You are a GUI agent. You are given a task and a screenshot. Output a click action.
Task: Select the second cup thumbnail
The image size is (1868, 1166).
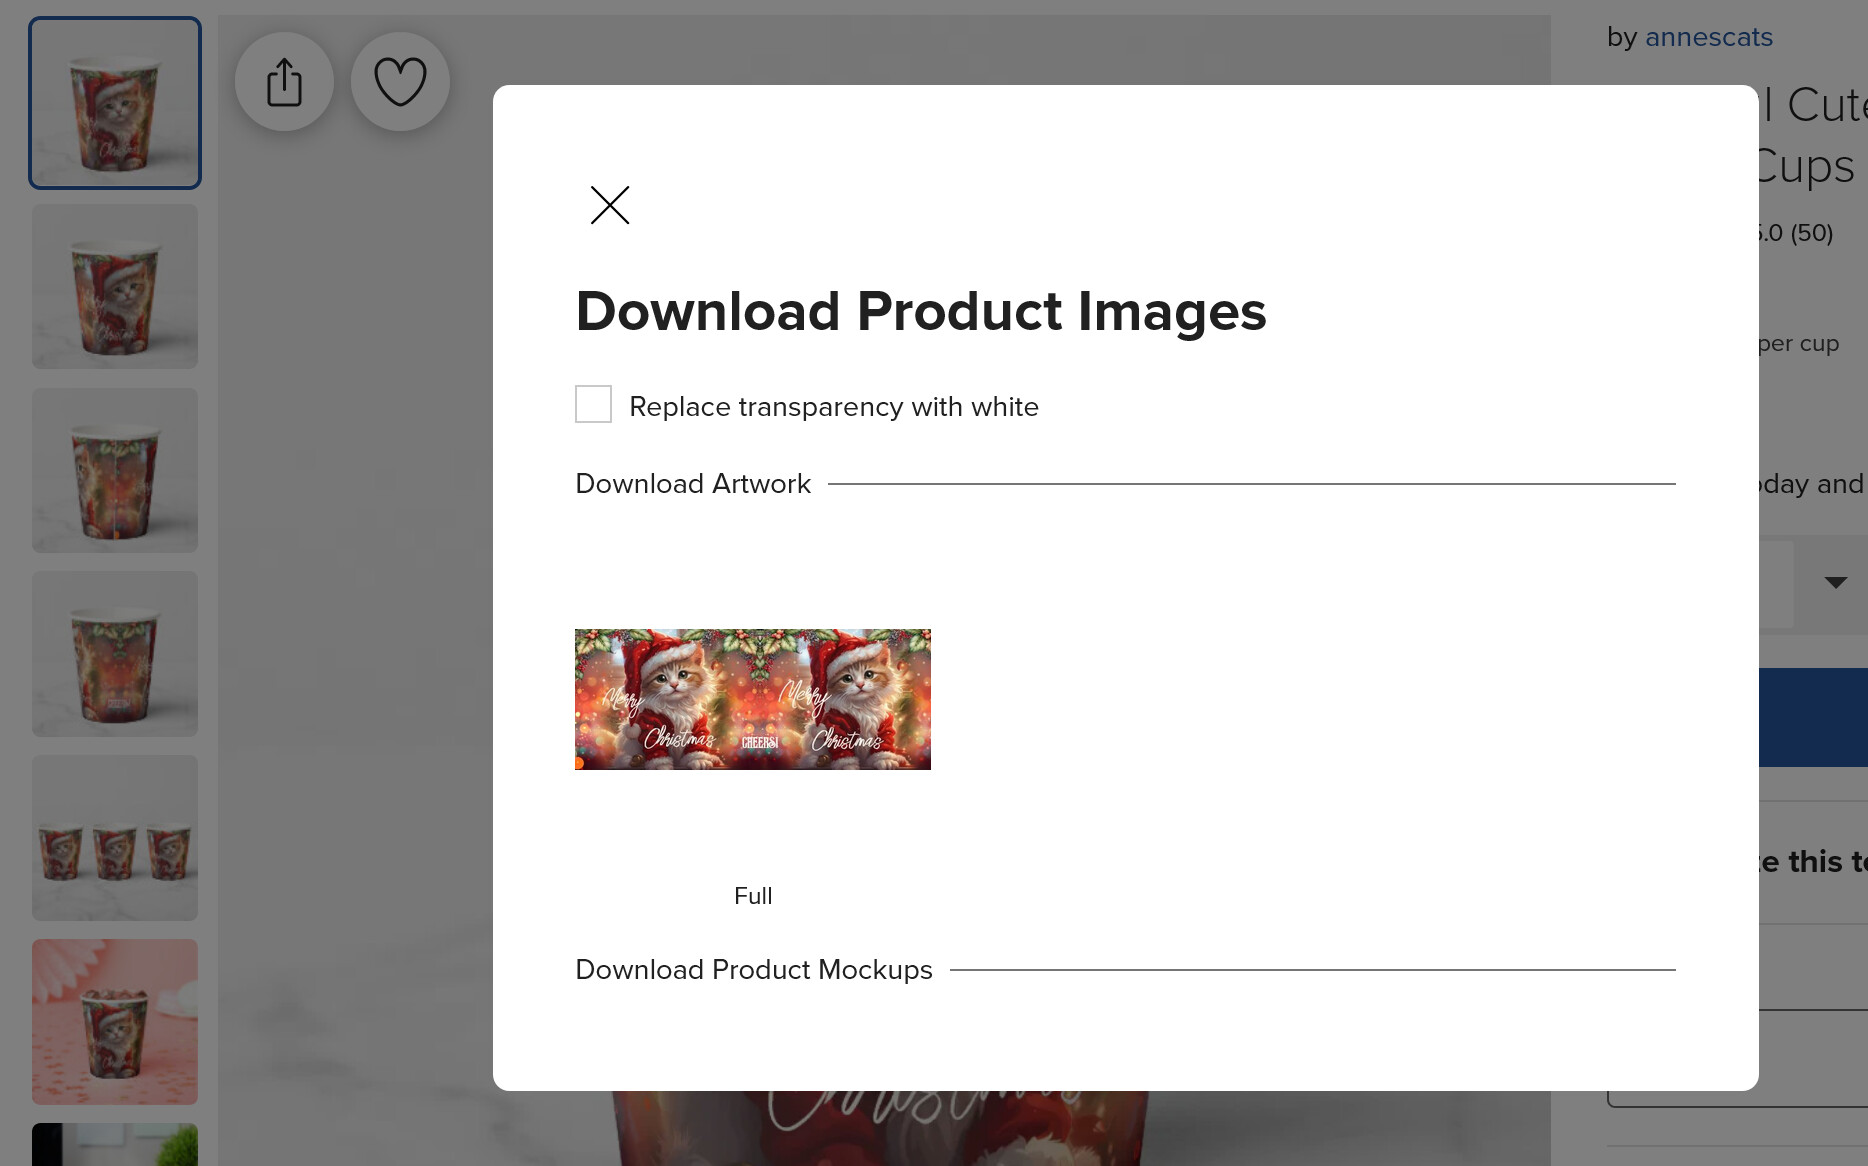[x=115, y=287]
